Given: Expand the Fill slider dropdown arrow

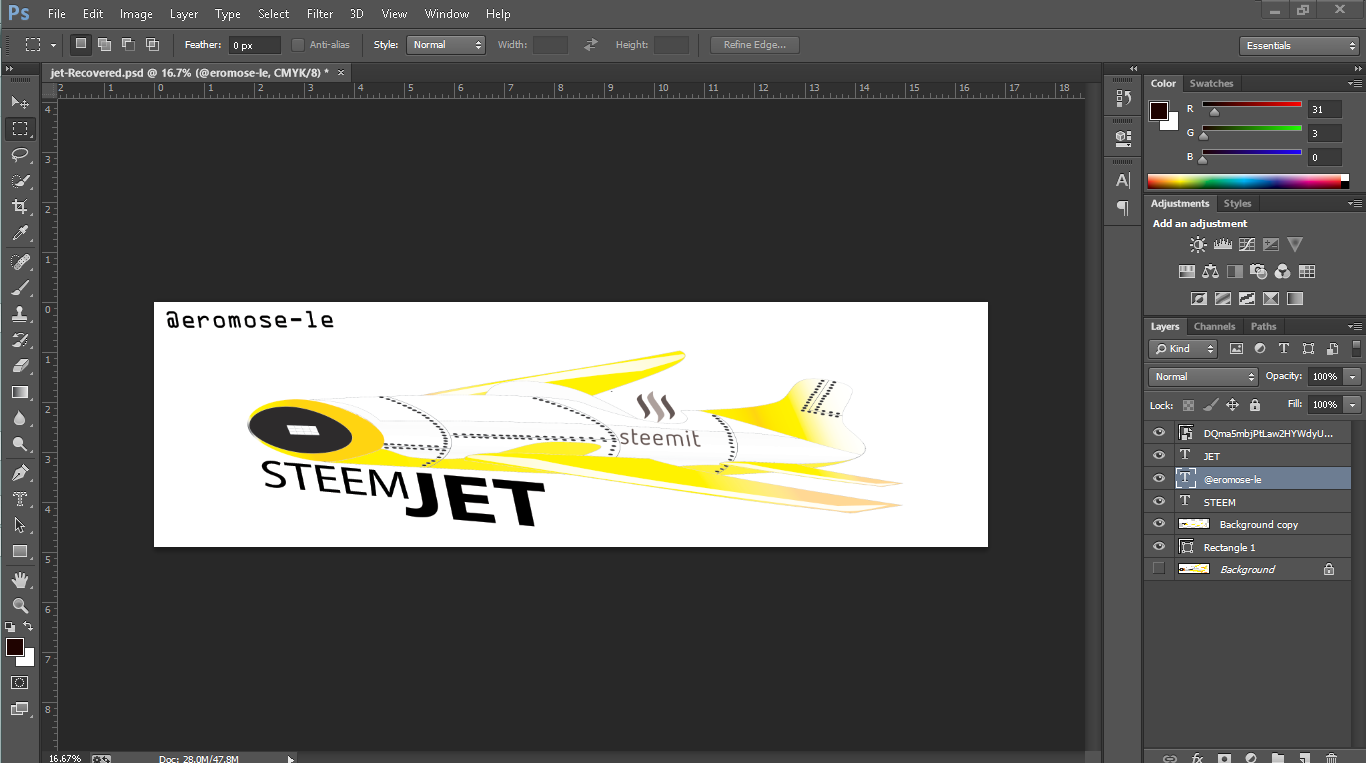Looking at the screenshot, I should 1353,405.
